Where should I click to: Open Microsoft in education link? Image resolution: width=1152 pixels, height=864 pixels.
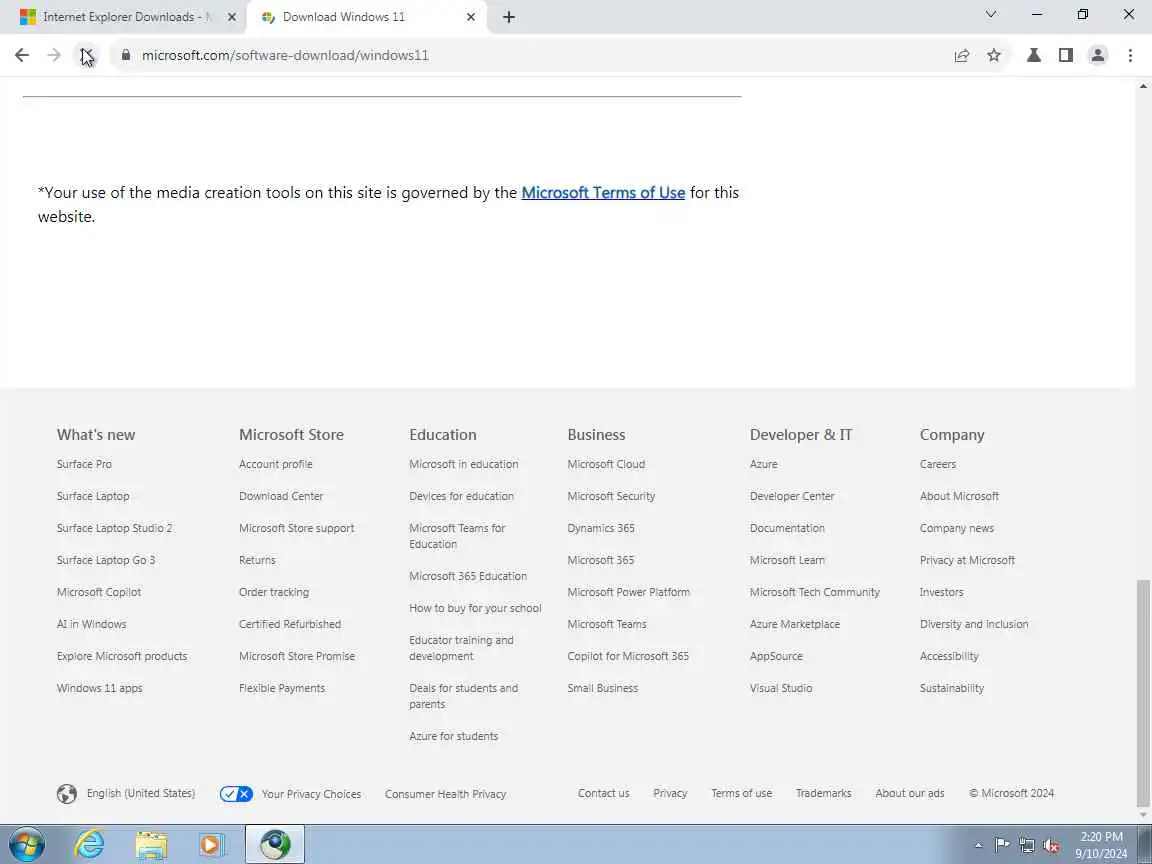point(464,464)
